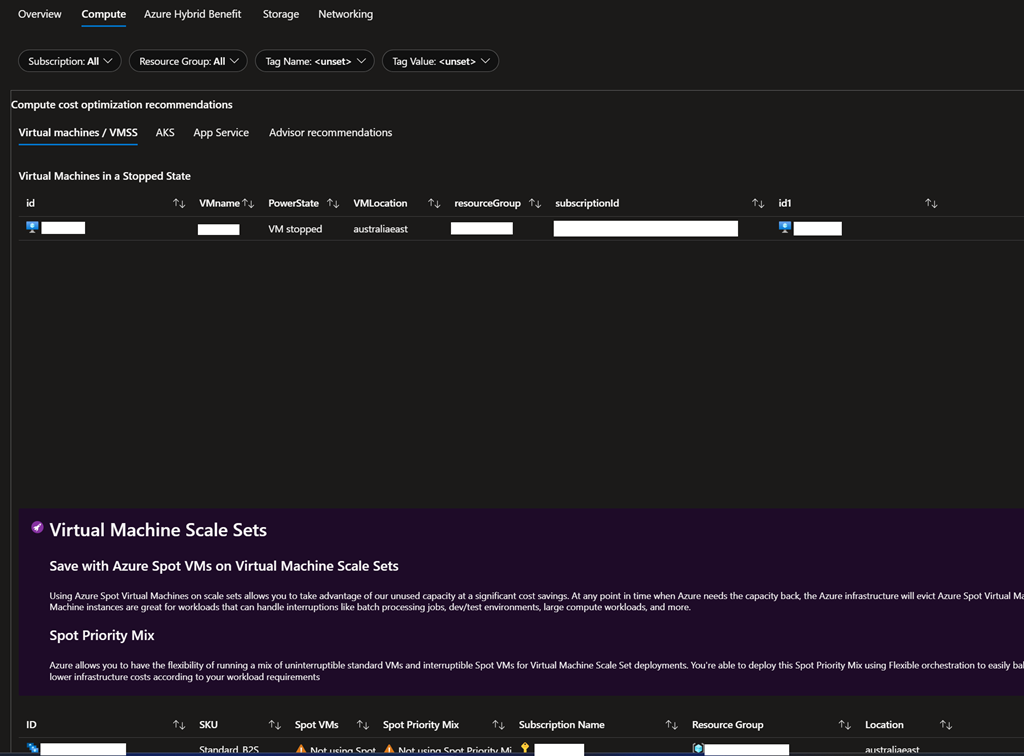Open the Storage tab
This screenshot has height=756, width=1024.
tap(280, 14)
